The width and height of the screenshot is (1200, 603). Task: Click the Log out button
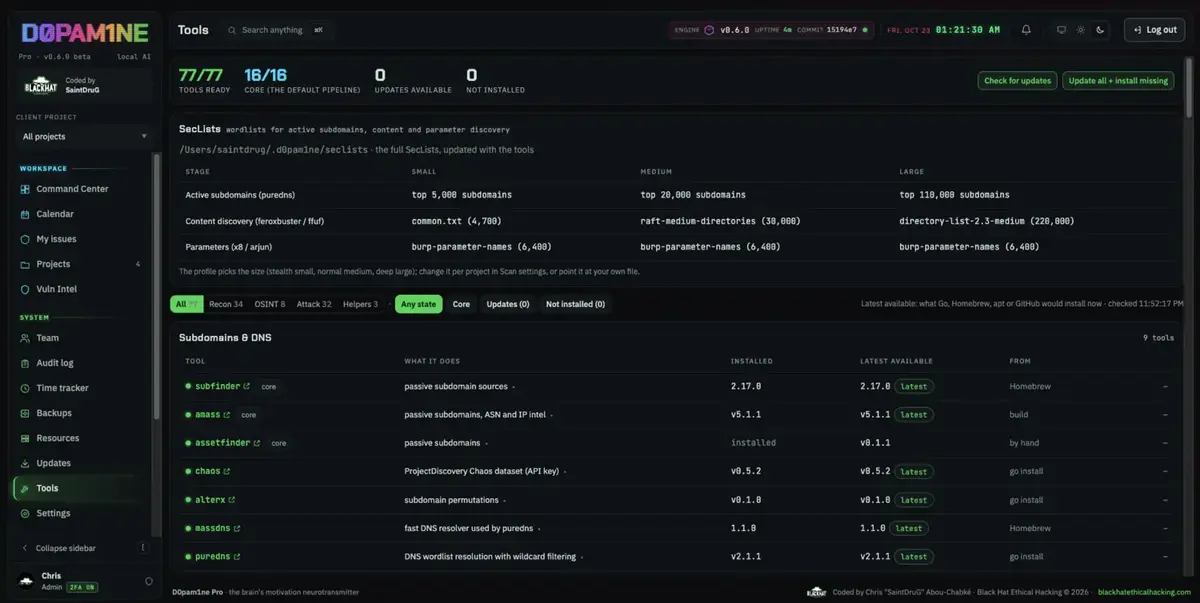(x=1154, y=30)
